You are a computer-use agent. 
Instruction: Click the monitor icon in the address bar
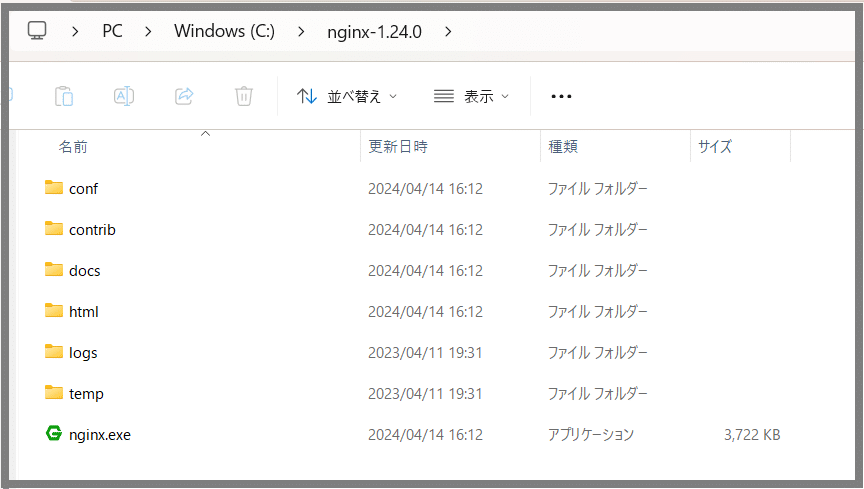pyautogui.click(x=37, y=30)
